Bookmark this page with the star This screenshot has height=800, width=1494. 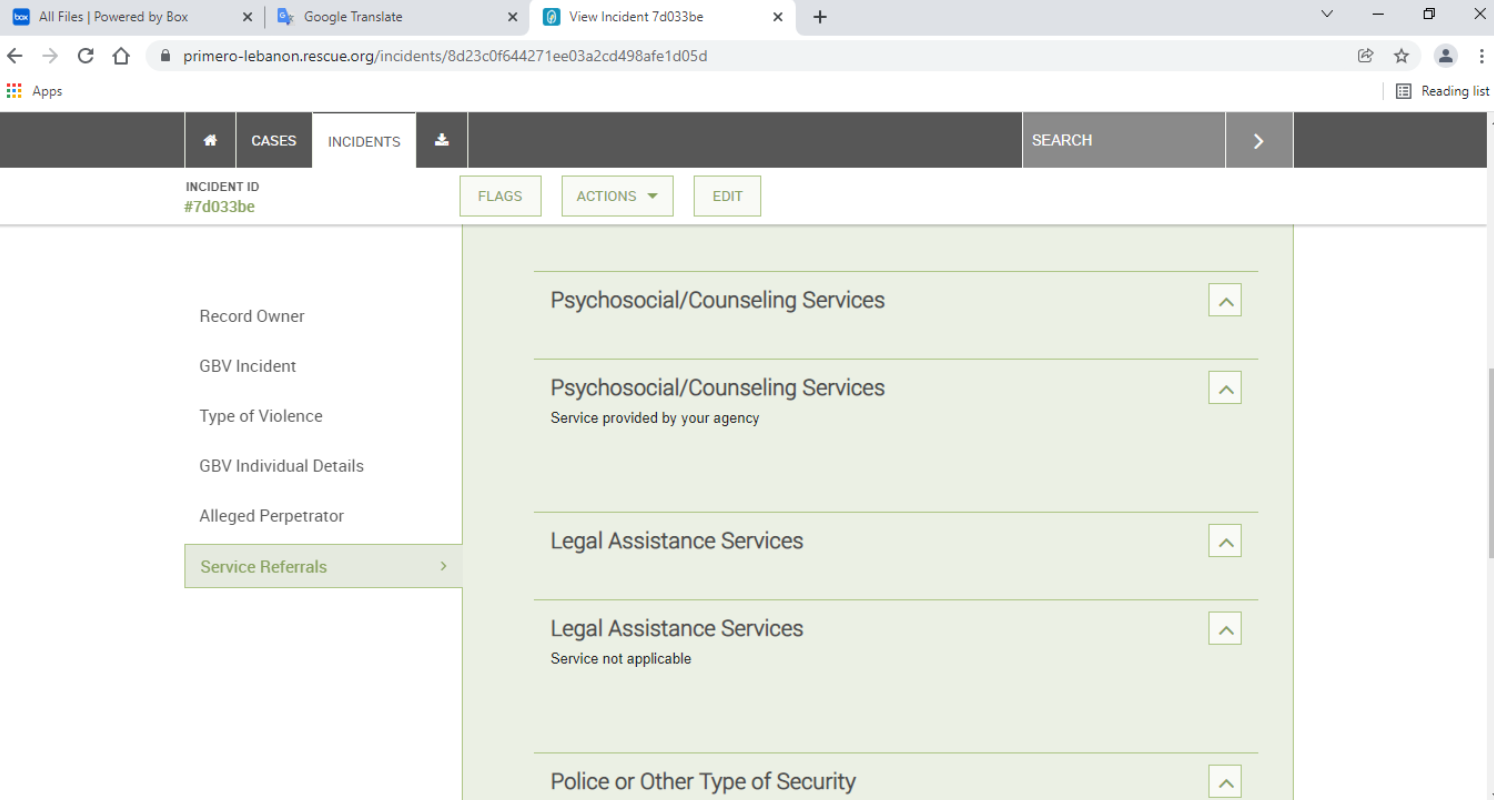(x=1401, y=56)
